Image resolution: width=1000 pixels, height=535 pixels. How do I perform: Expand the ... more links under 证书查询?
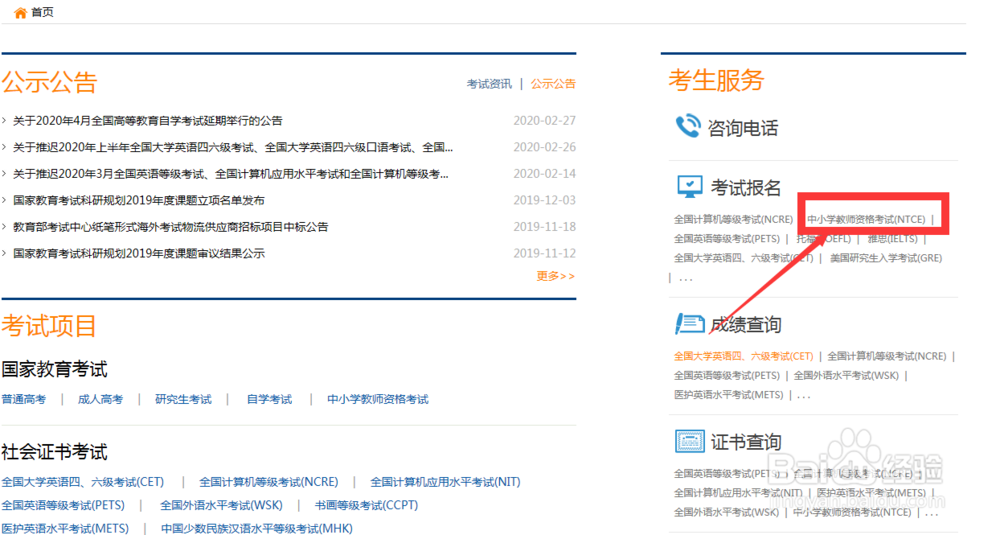coord(932,513)
